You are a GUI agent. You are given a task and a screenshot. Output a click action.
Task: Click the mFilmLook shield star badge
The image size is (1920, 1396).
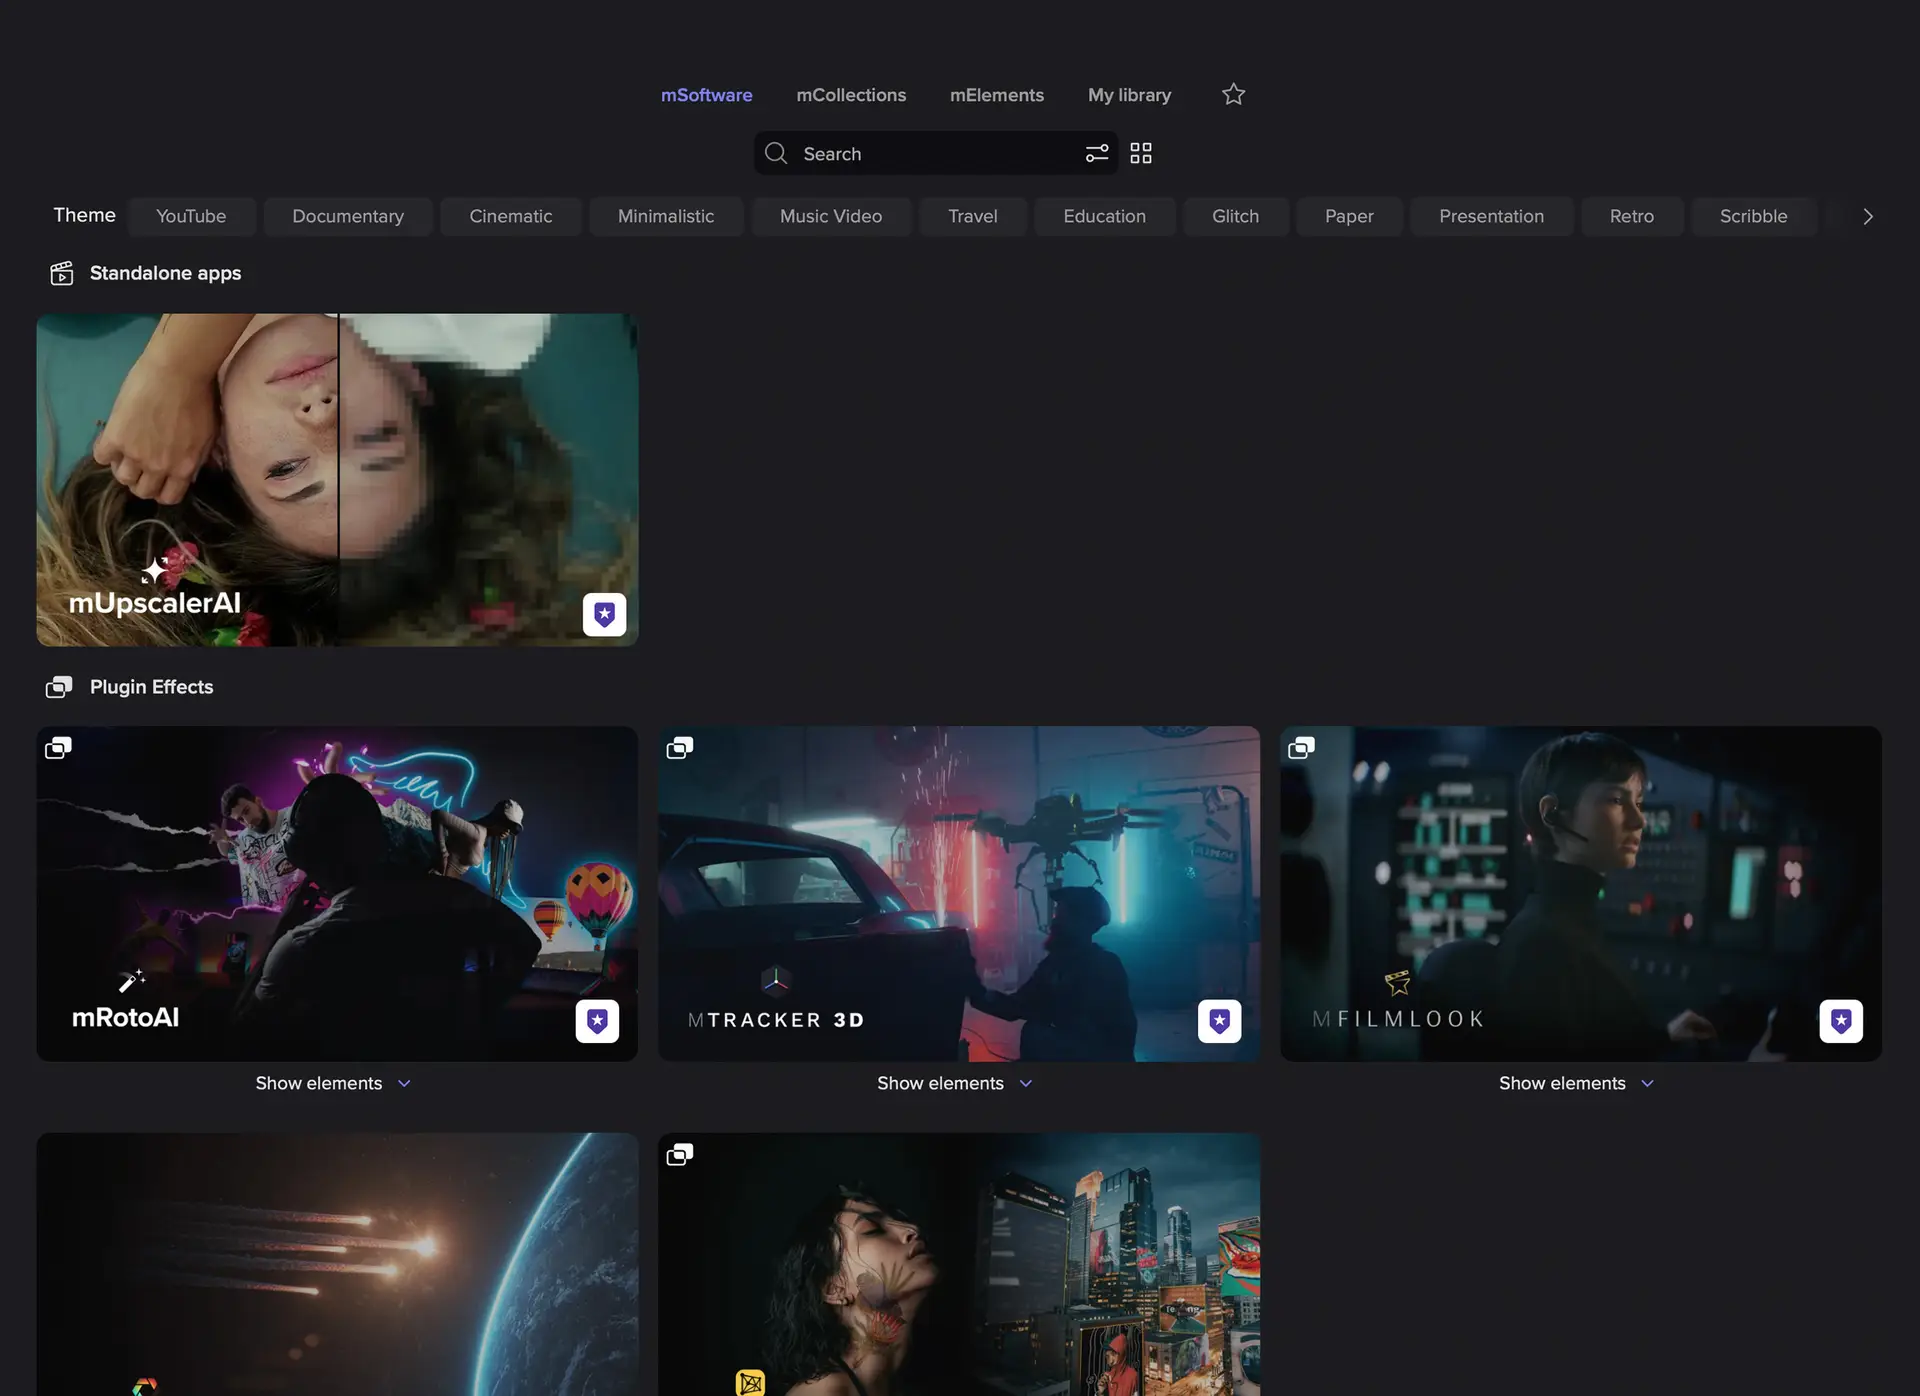tap(1840, 1021)
